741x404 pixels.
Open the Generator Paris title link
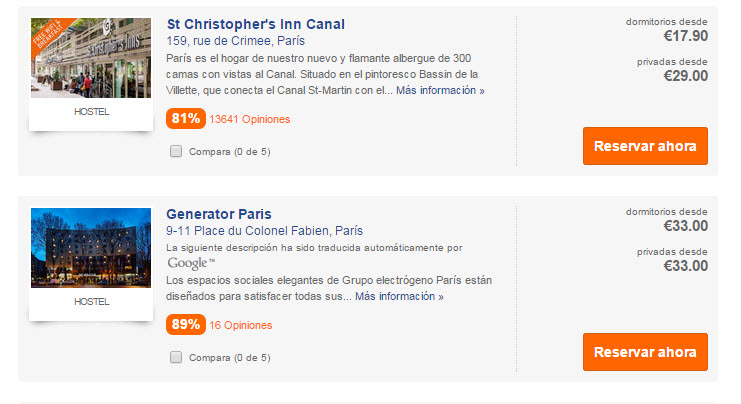(218, 214)
